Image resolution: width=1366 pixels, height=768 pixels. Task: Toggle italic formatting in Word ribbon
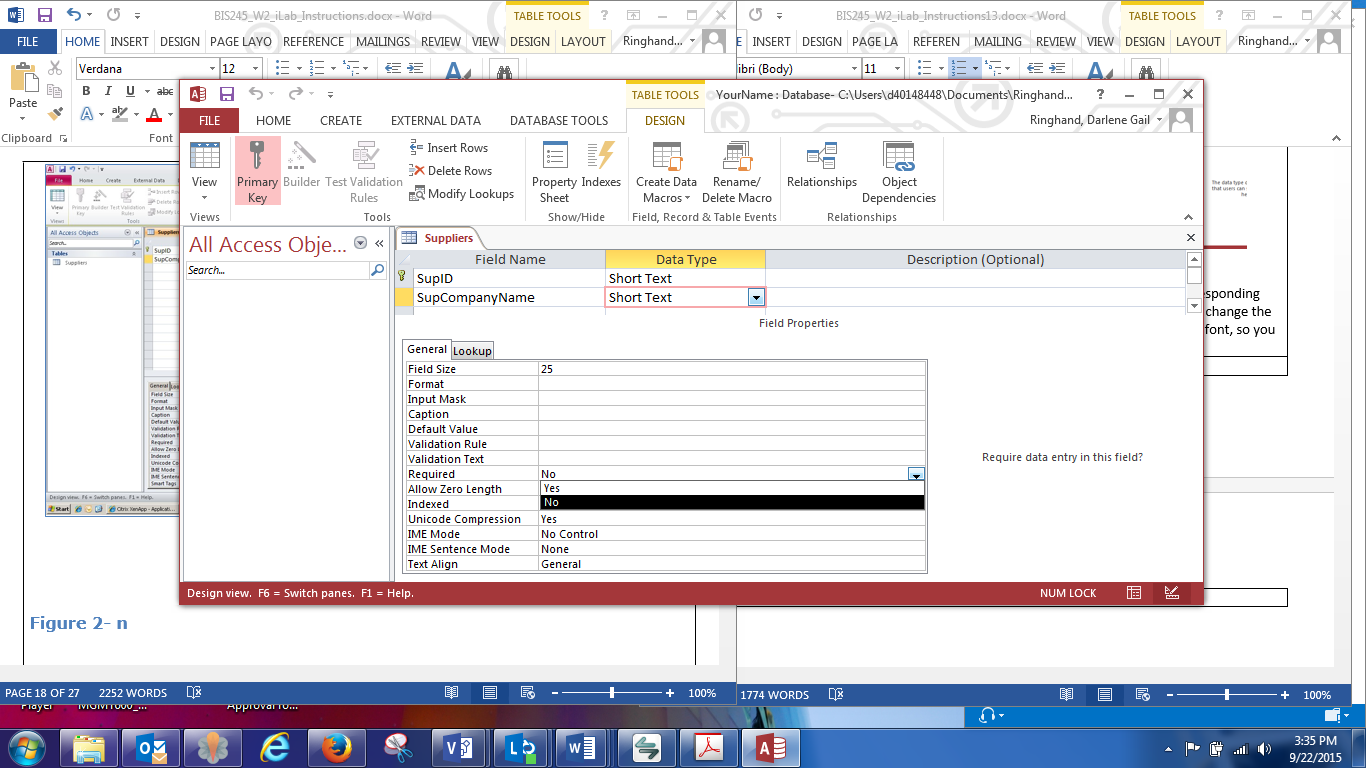tap(104, 91)
